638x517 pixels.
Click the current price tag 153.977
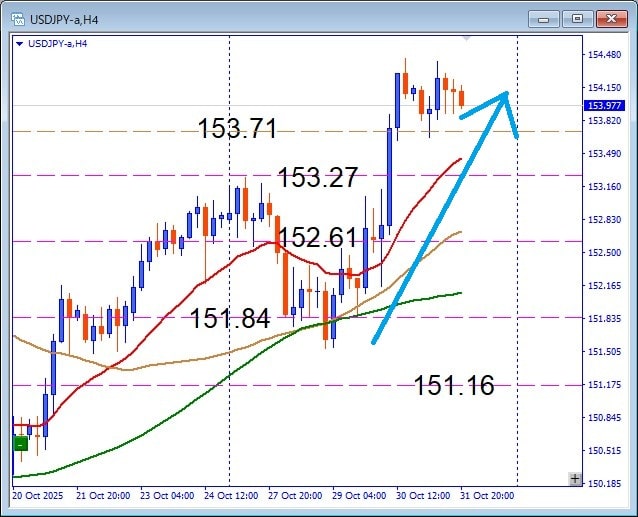(604, 105)
